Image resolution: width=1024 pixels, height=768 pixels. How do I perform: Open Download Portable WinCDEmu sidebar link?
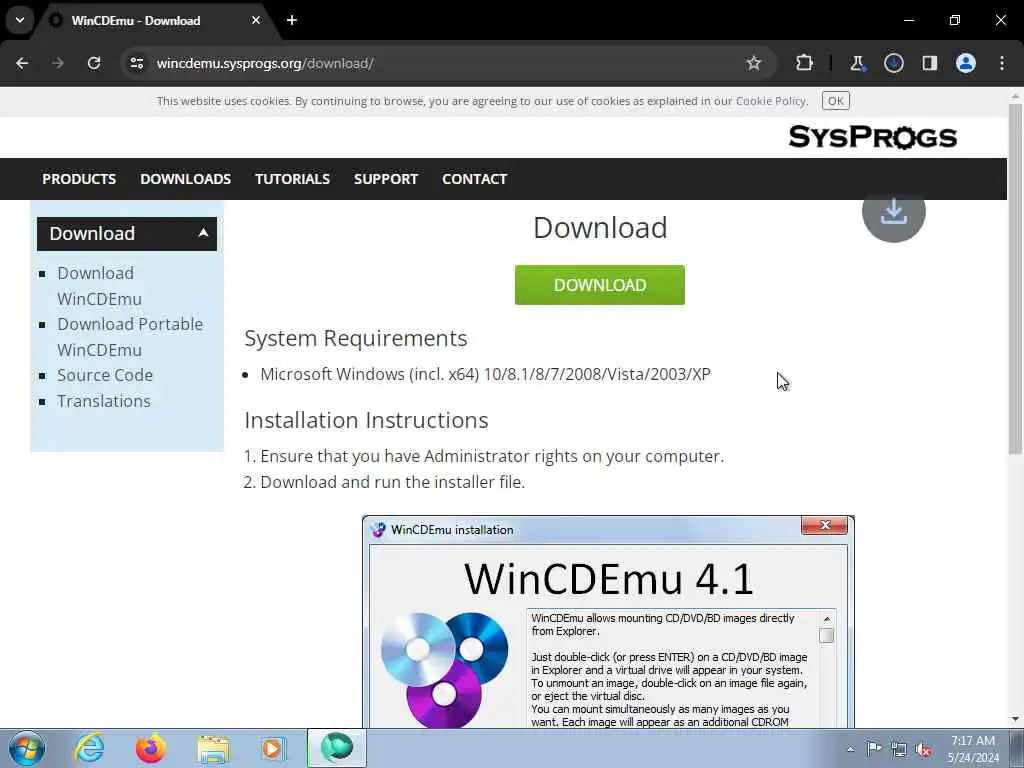pyautogui.click(x=130, y=337)
